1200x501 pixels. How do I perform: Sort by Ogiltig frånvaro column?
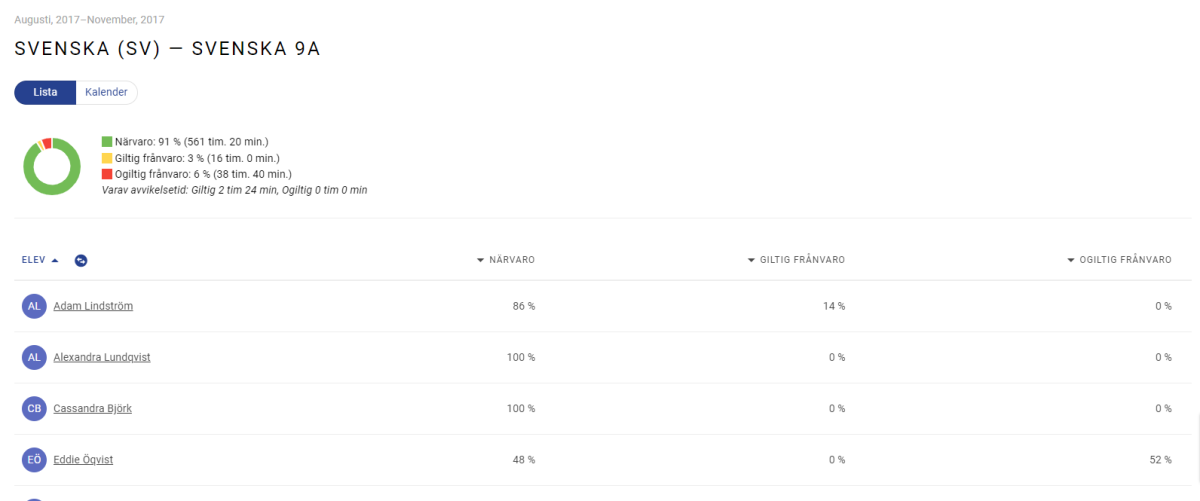click(1119, 260)
